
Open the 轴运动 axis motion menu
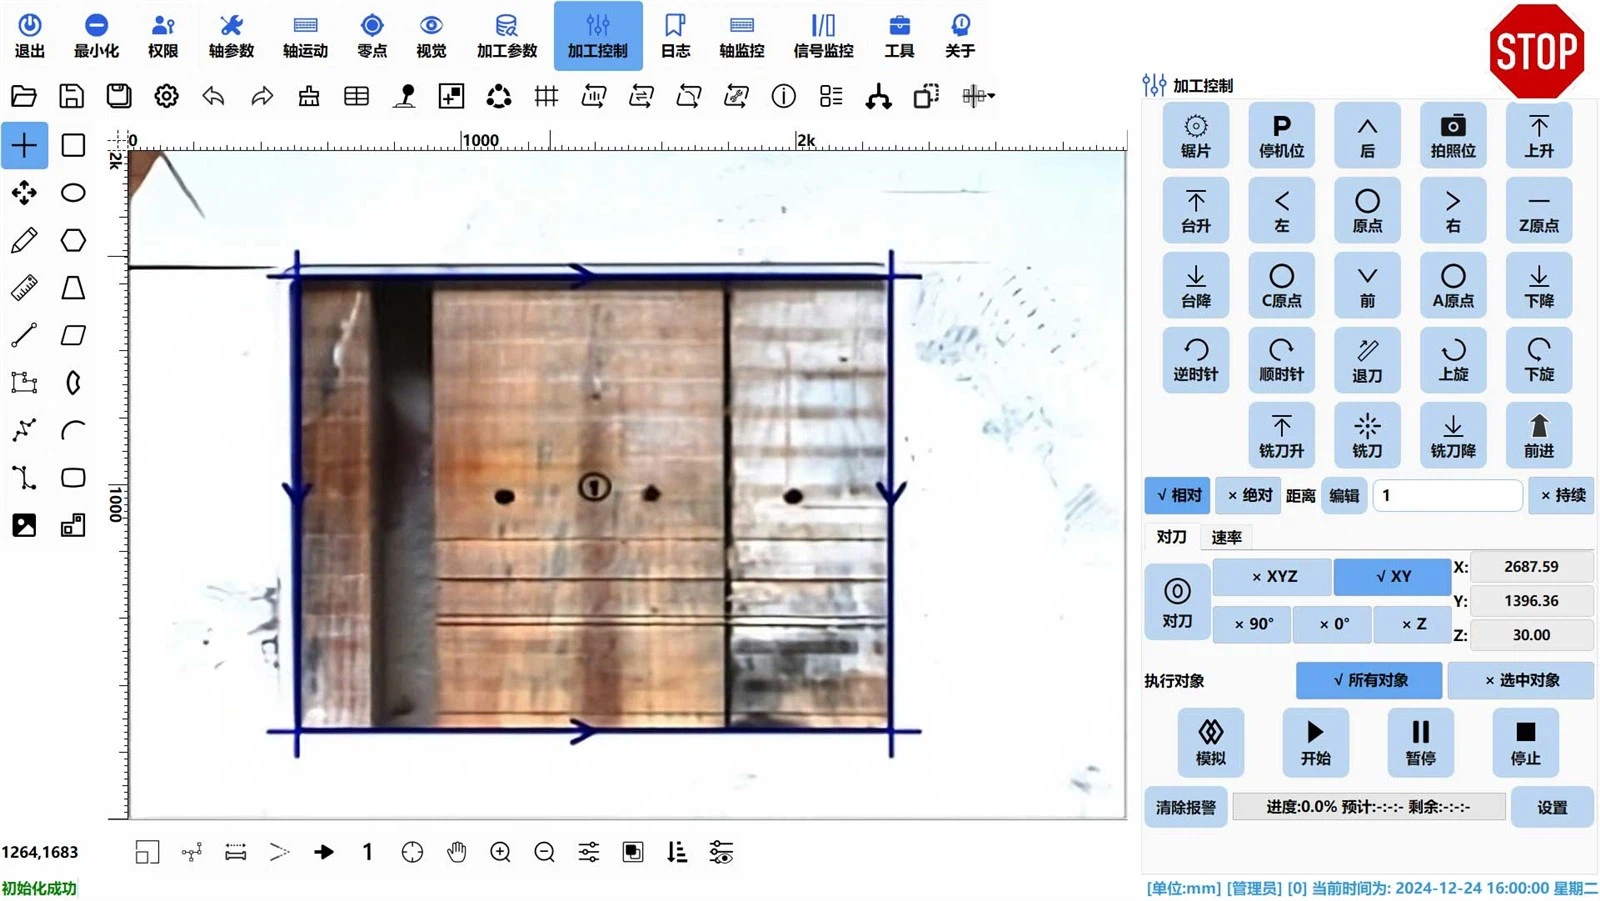pyautogui.click(x=305, y=36)
